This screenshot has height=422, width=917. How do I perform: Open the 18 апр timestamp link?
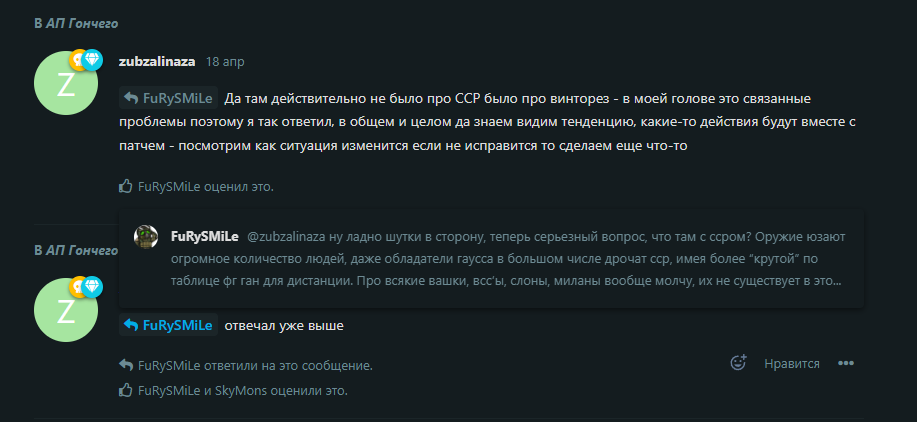225,62
